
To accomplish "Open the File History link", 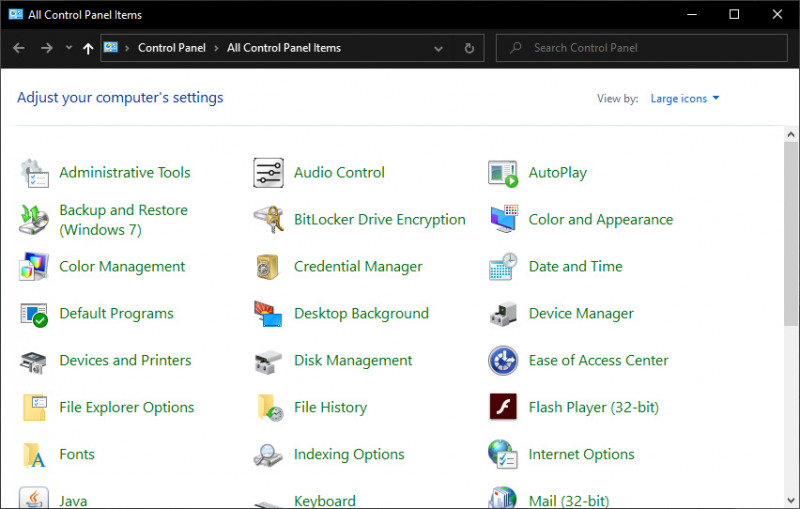I will click(x=330, y=408).
